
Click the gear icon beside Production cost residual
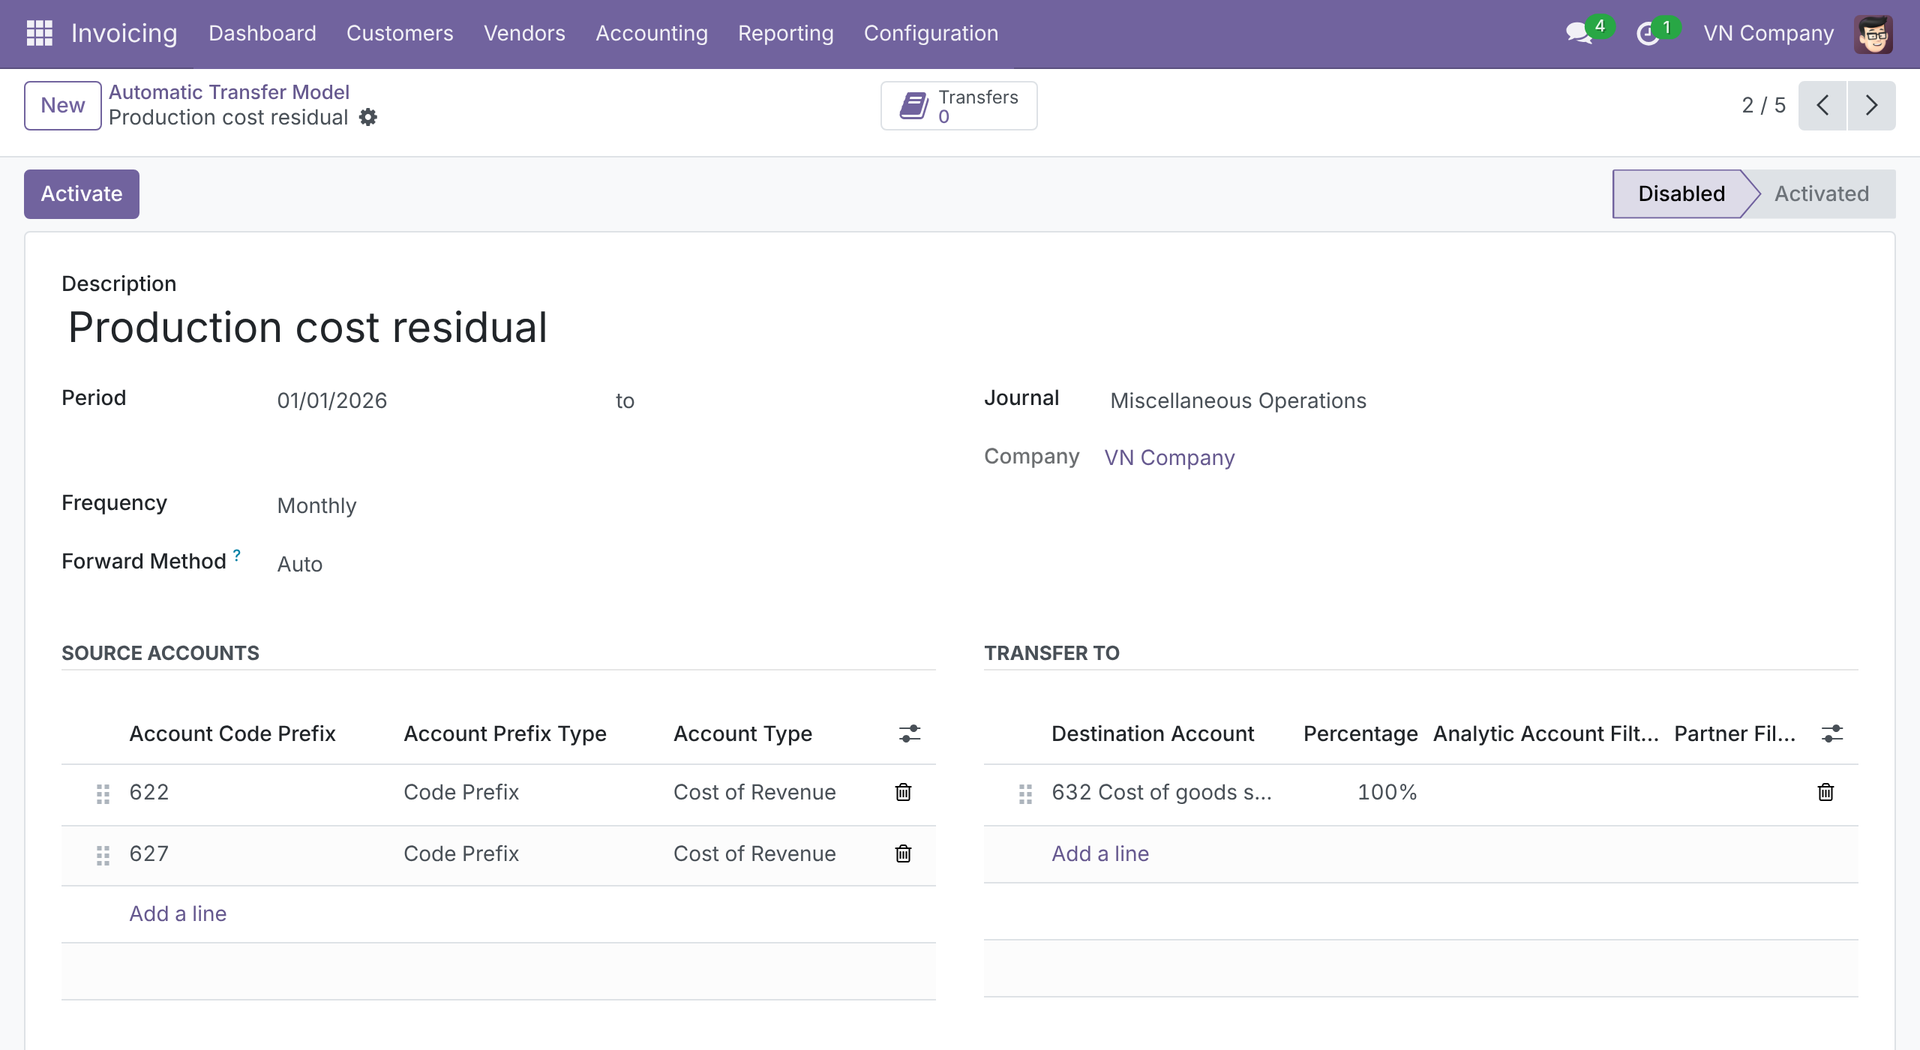coord(368,117)
